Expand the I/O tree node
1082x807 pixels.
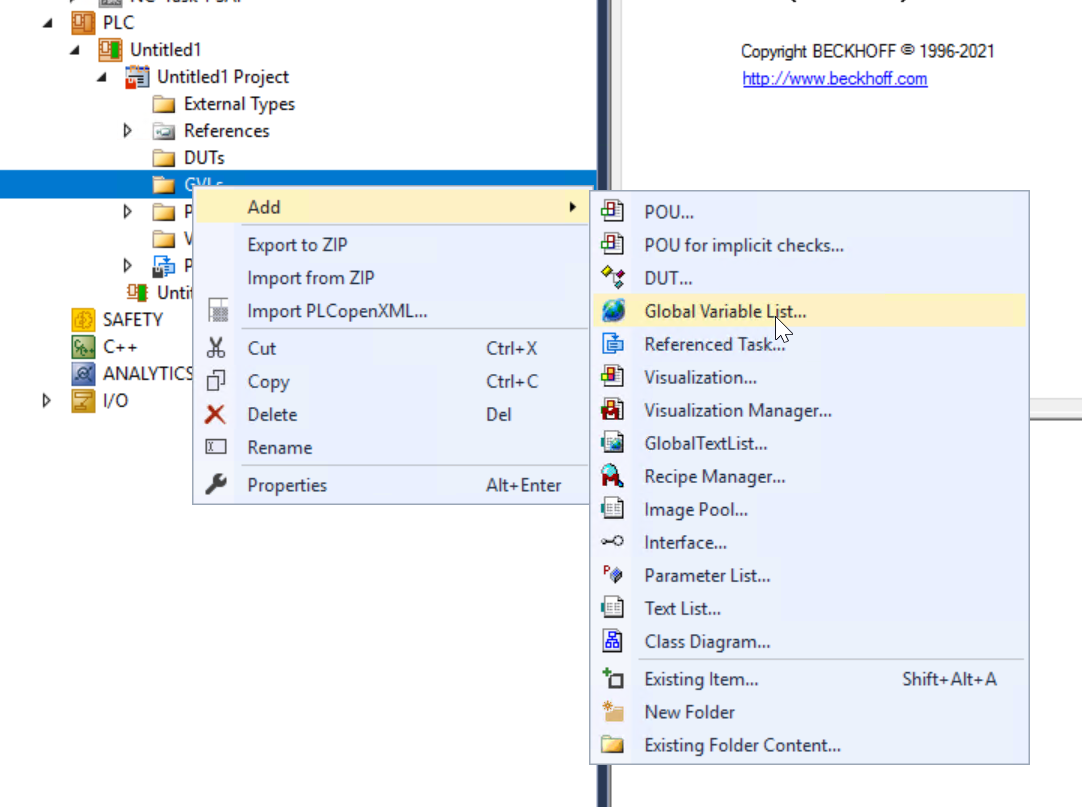pyautogui.click(x=46, y=400)
